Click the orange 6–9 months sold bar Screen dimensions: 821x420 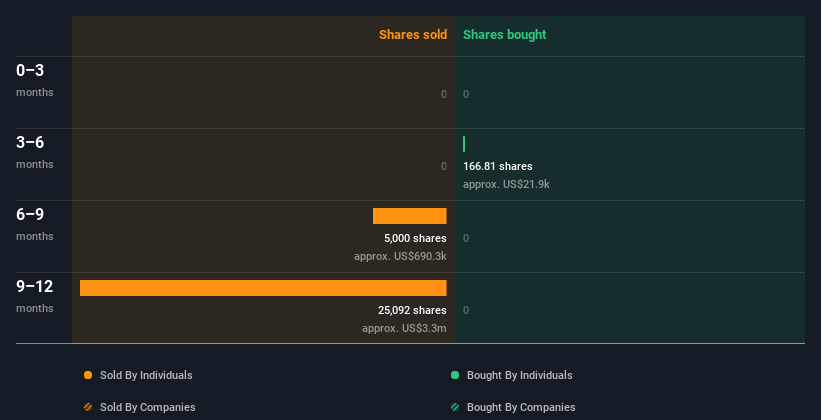pyautogui.click(x=409, y=216)
